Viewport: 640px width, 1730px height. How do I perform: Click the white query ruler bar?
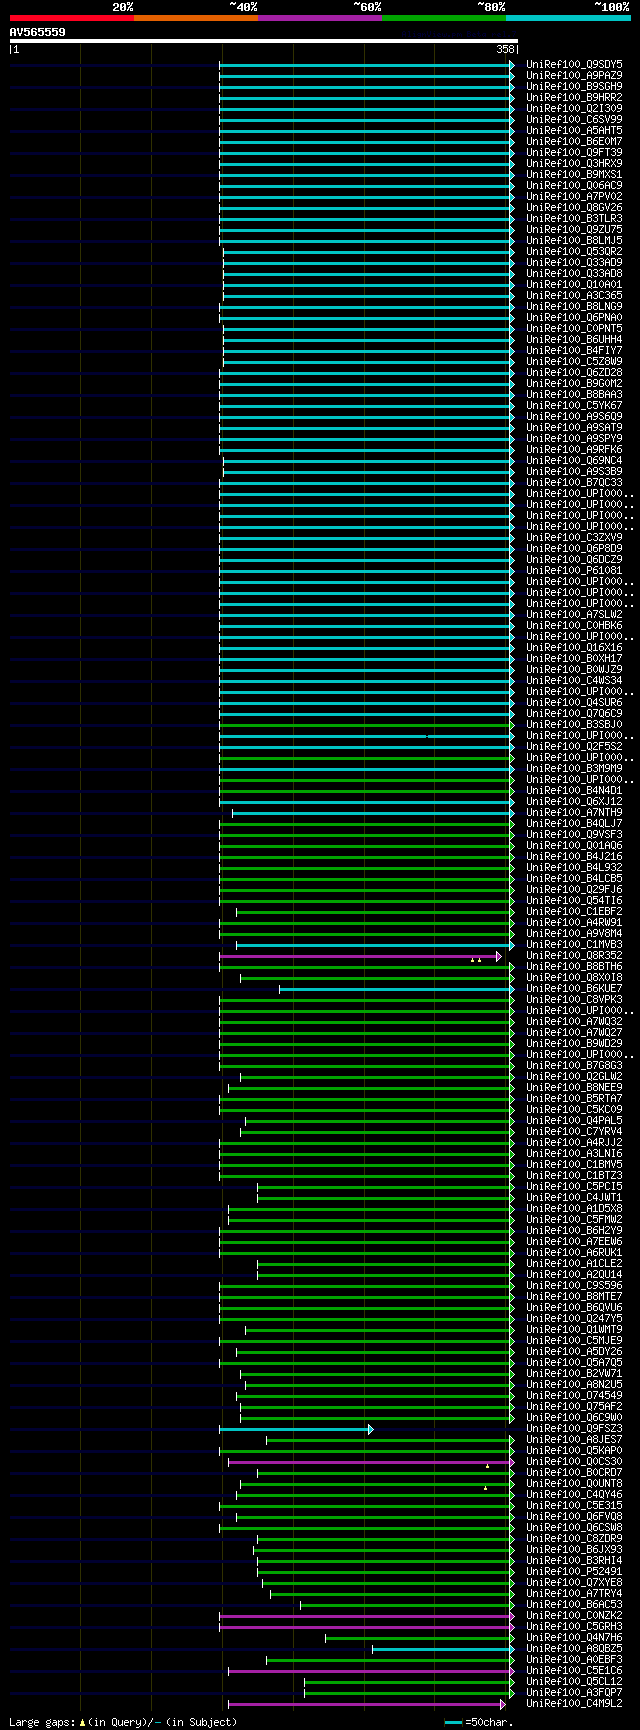tap(264, 41)
